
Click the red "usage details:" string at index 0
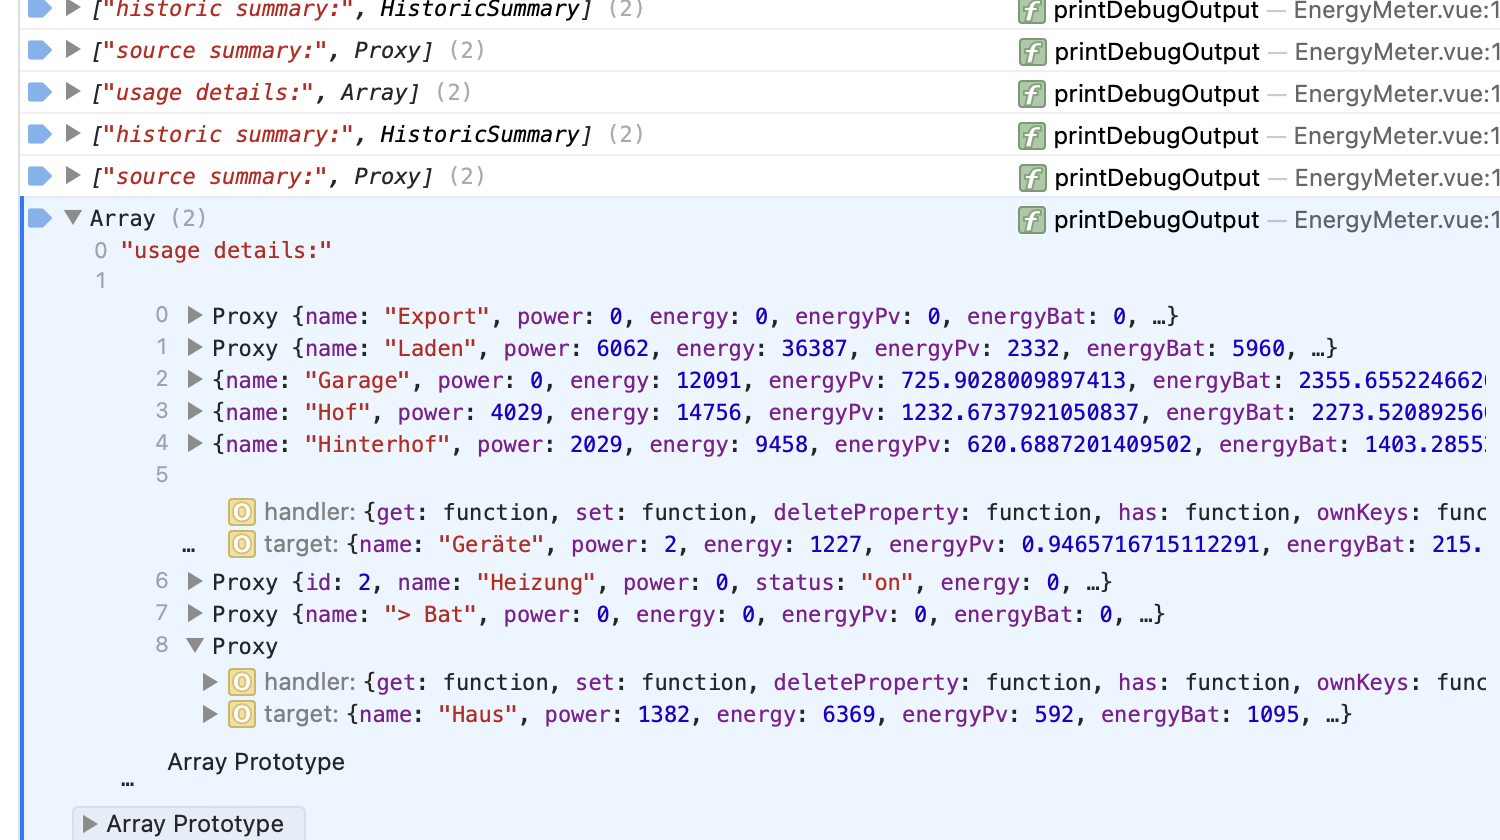226,250
